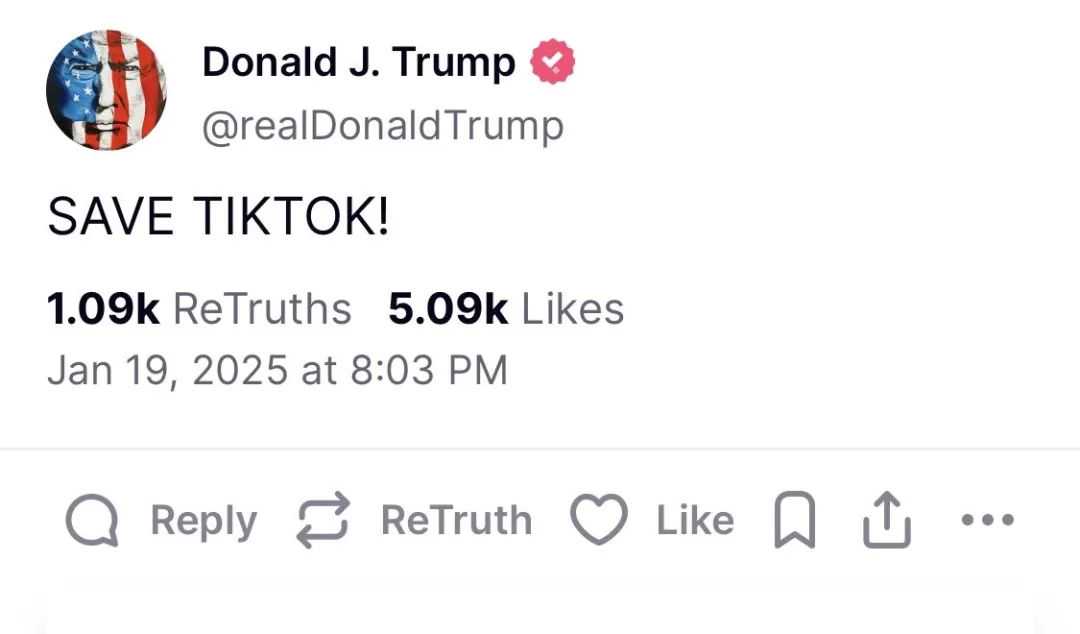Click the verified badge next to Donald J. Trump
Viewport: 1080px width, 634px height.
click(552, 60)
